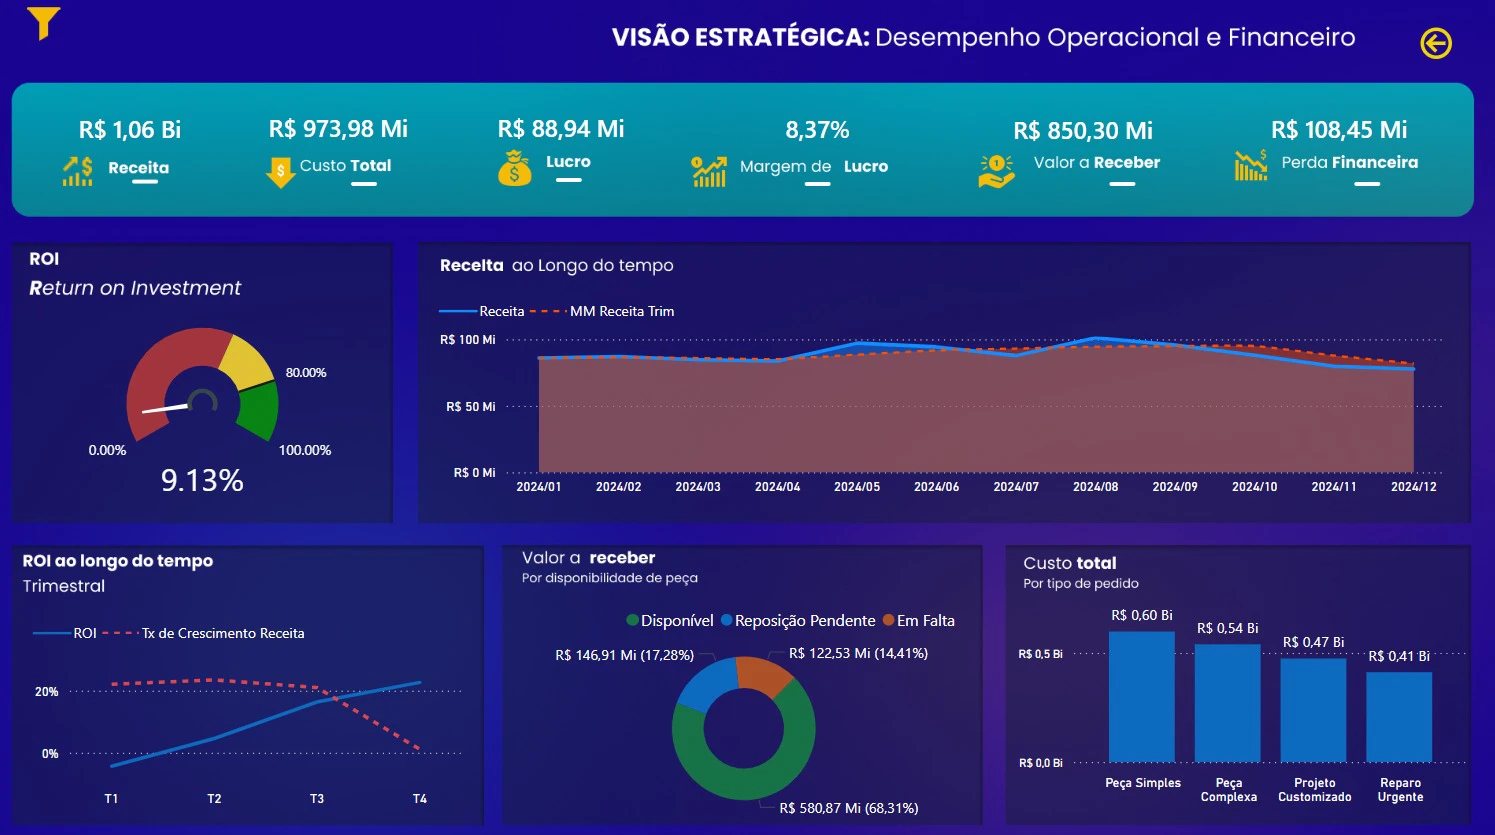This screenshot has width=1495, height=835.
Task: Click the T4 quarter axis label
Action: (x=420, y=799)
